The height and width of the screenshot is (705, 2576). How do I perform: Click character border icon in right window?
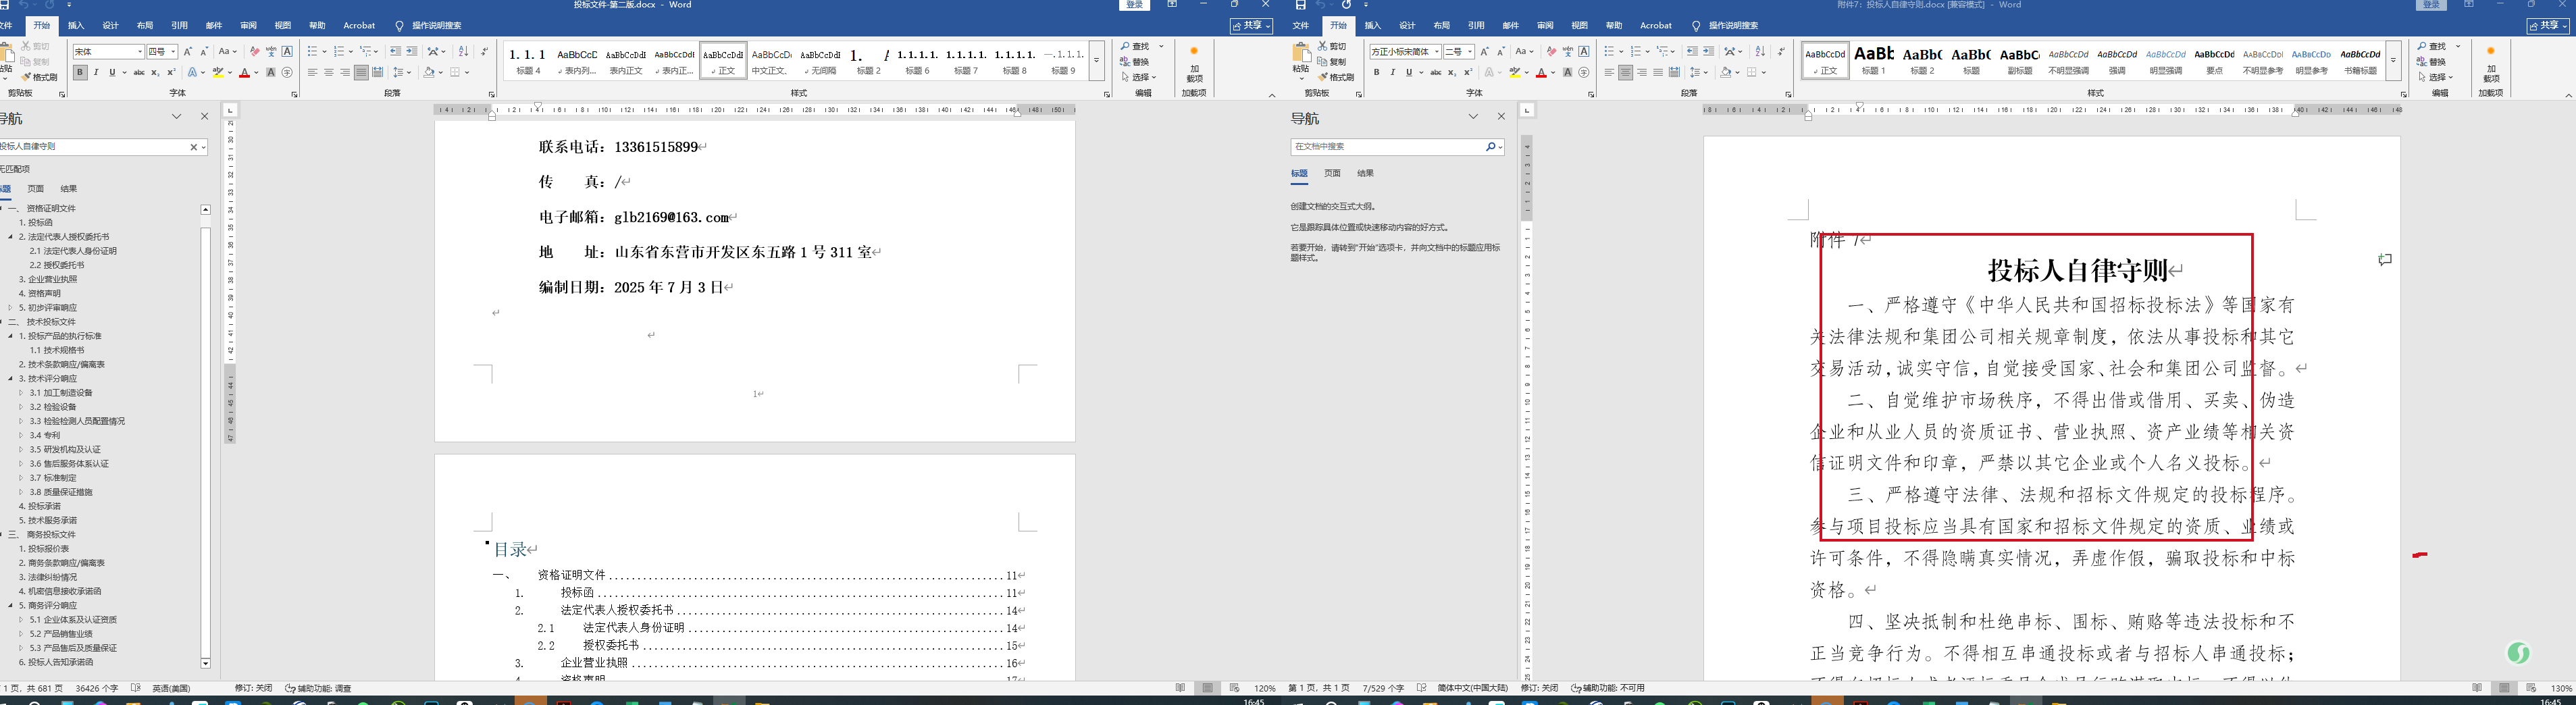tap(1584, 51)
